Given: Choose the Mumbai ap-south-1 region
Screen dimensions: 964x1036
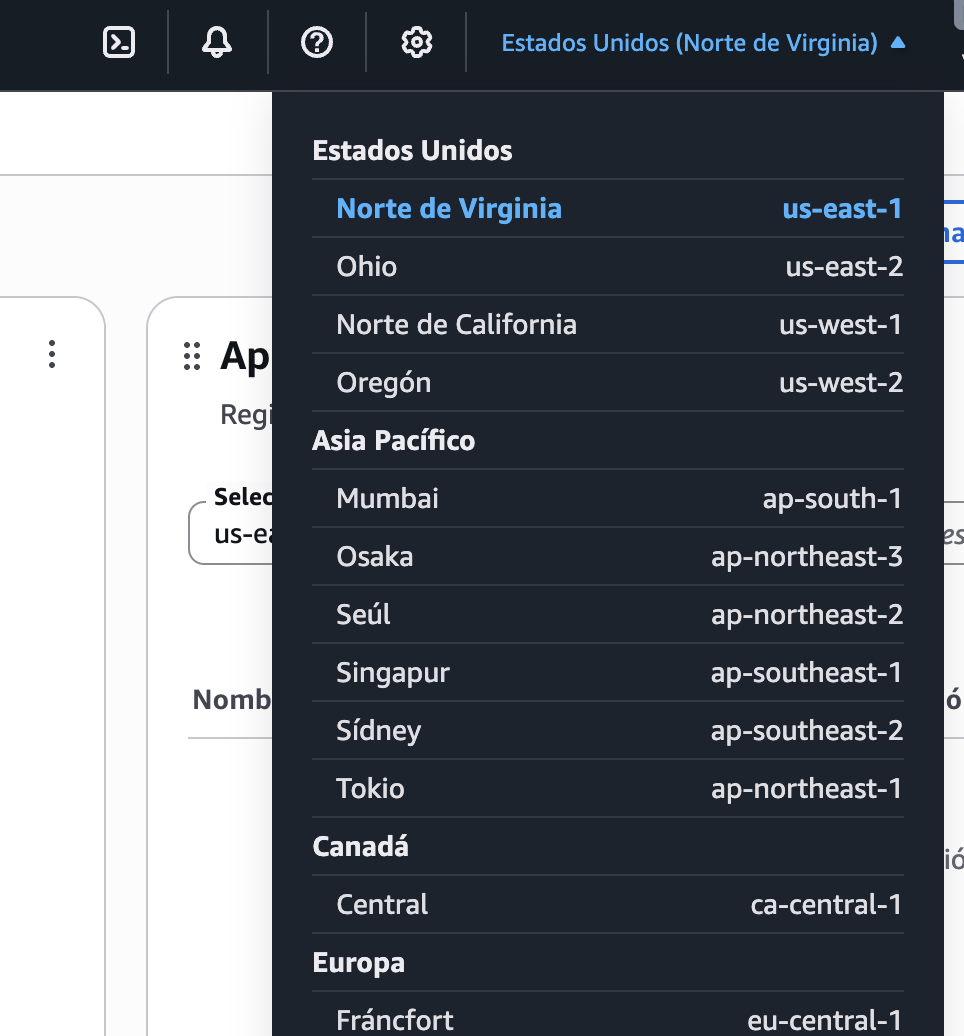Looking at the screenshot, I should click(607, 498).
